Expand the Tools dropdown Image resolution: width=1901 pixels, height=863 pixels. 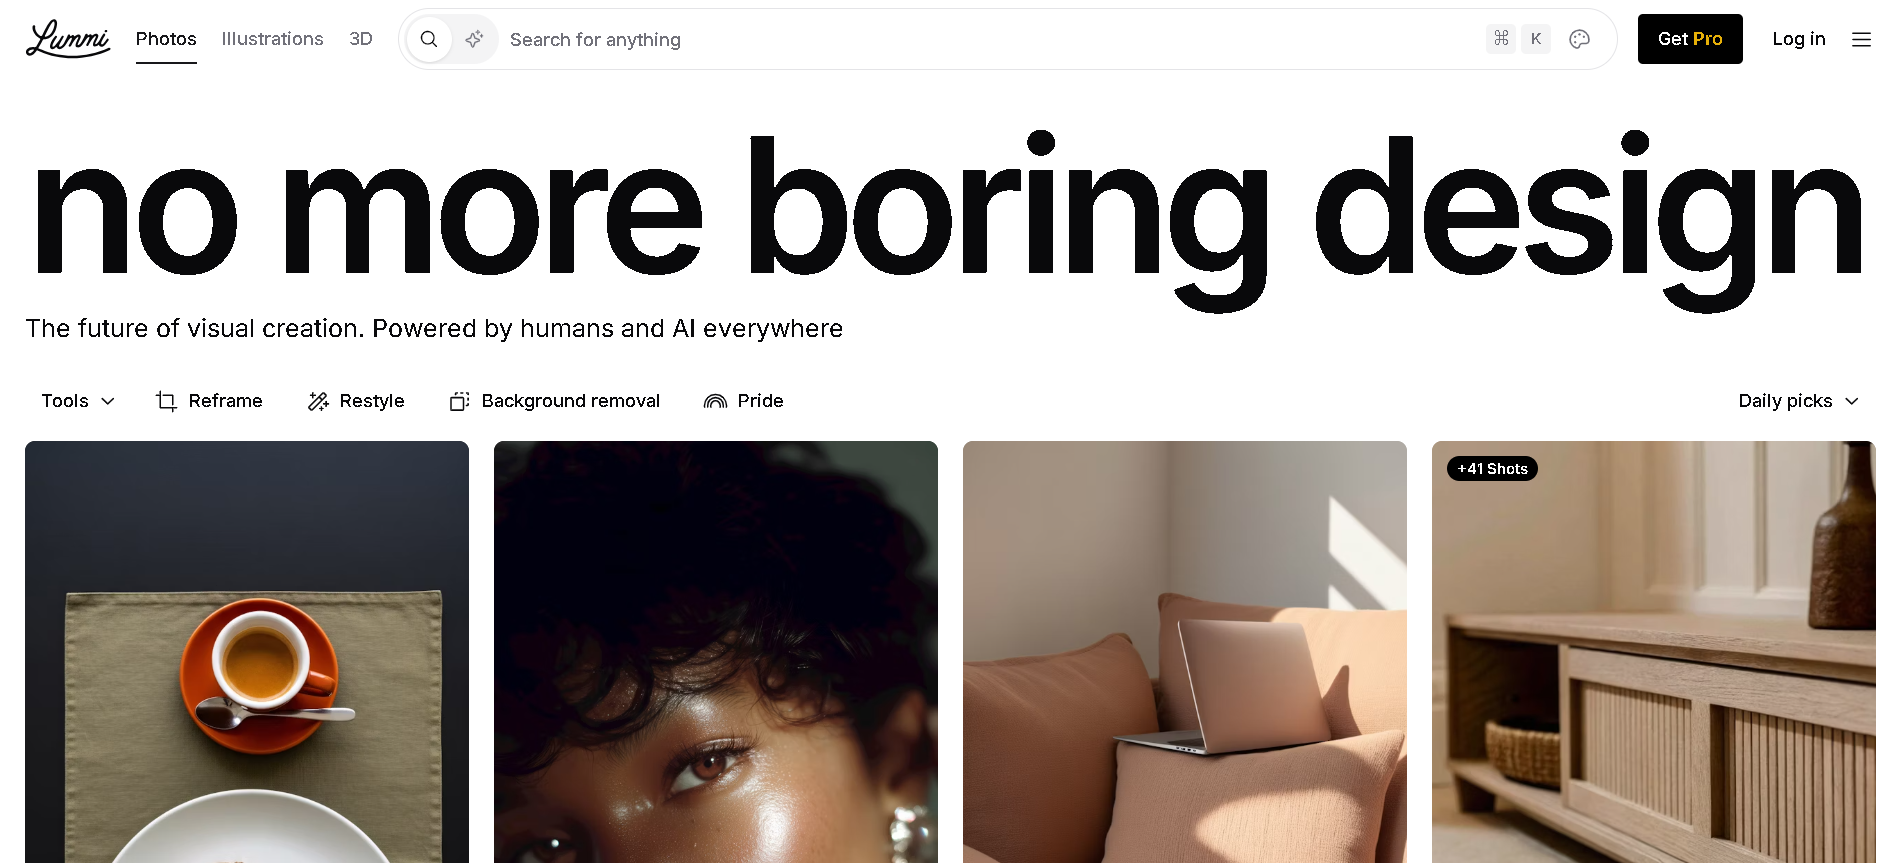[x=78, y=401]
